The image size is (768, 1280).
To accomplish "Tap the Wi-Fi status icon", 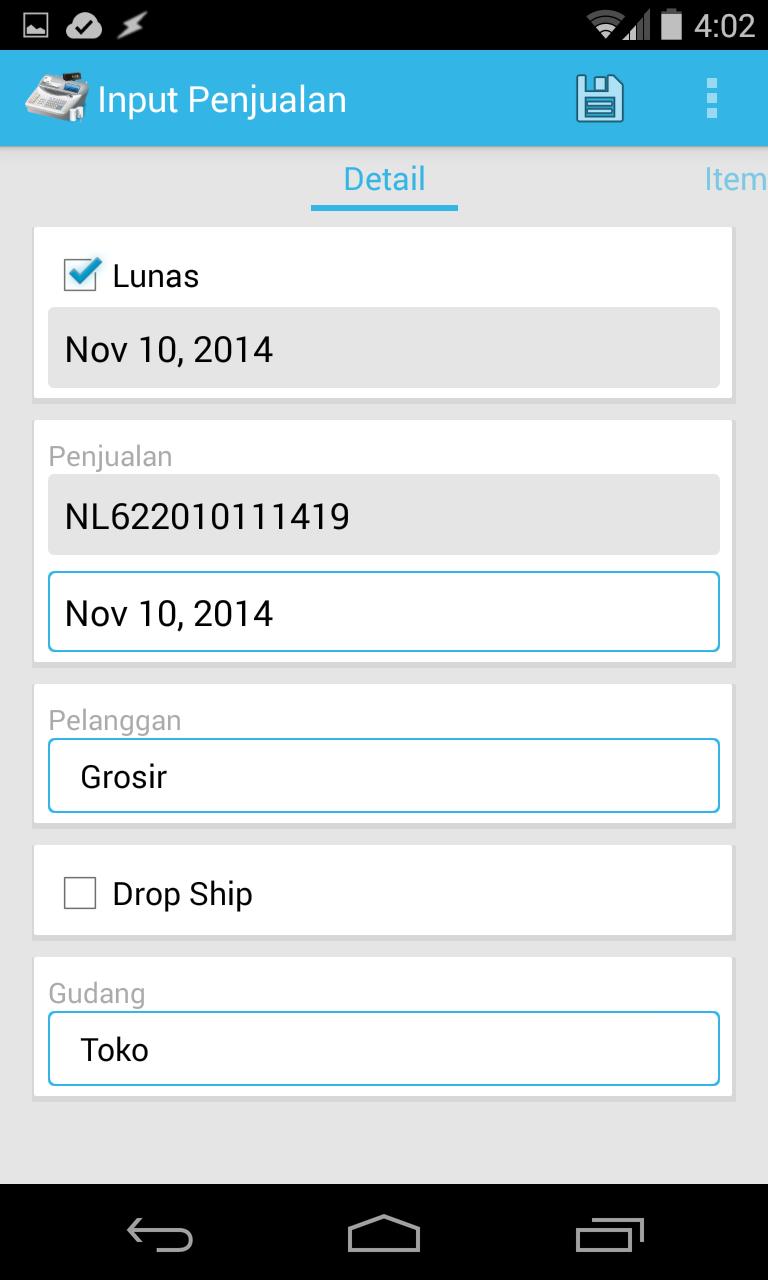I will pos(604,25).
